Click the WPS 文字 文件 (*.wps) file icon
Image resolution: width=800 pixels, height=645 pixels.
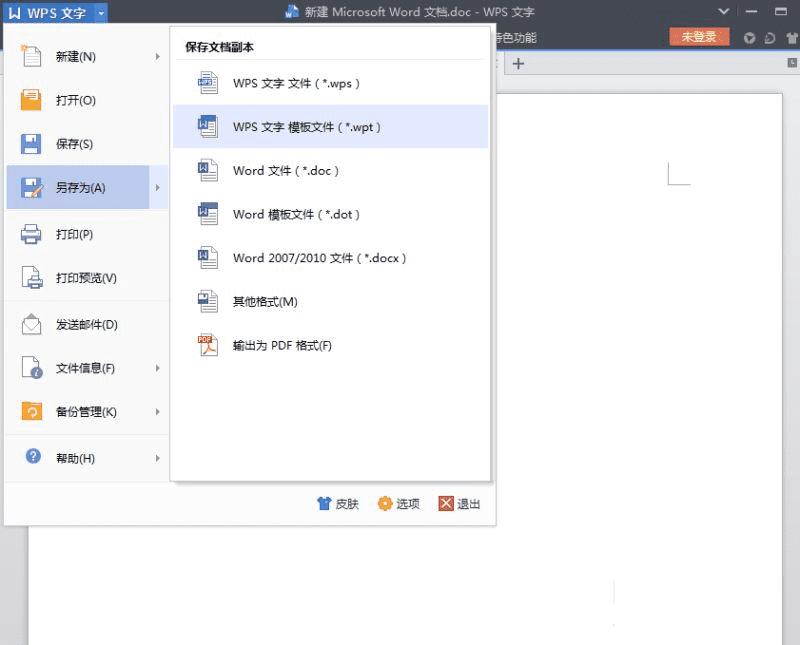coord(208,83)
